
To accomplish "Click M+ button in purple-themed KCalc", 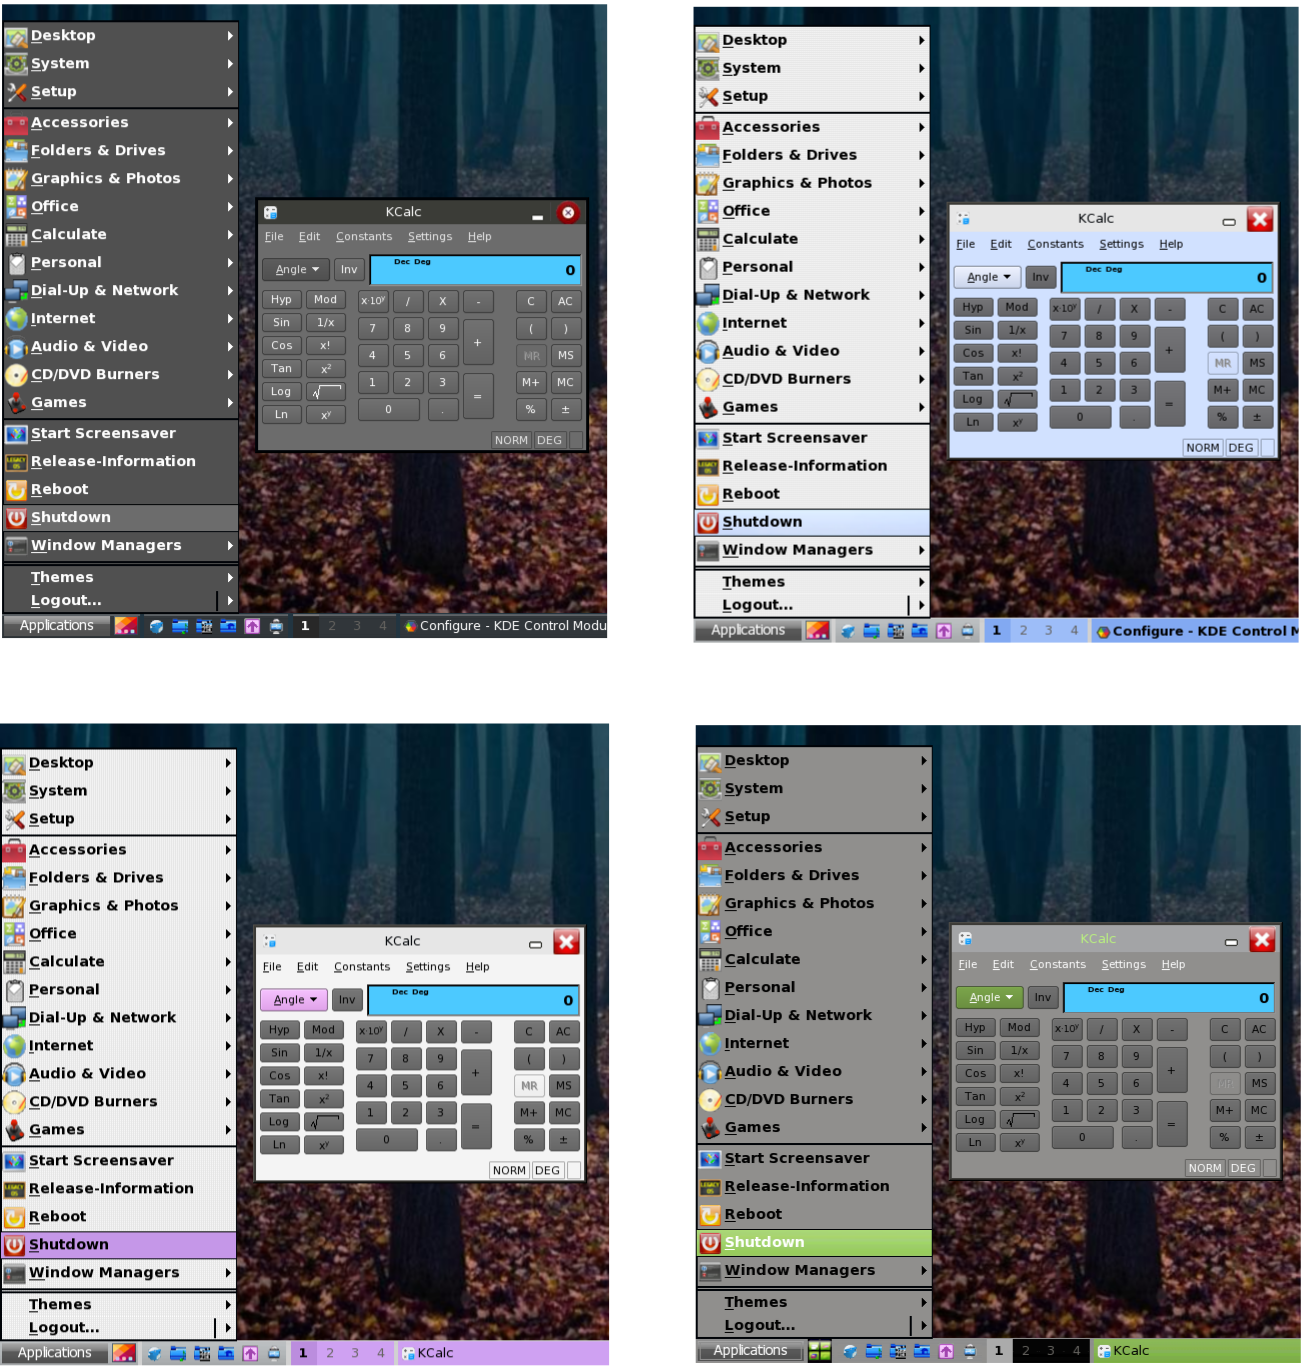I will [x=528, y=1112].
